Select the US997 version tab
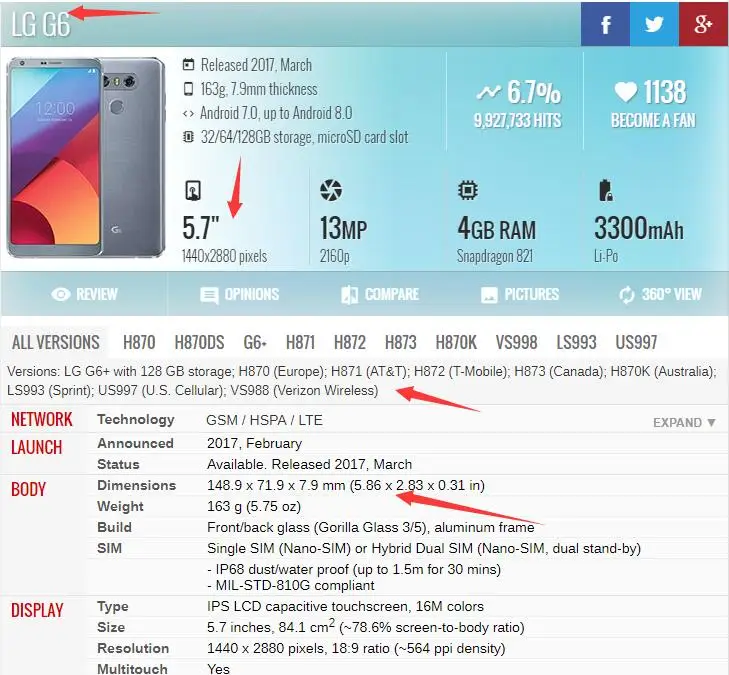The width and height of the screenshot is (729, 675). tap(636, 343)
